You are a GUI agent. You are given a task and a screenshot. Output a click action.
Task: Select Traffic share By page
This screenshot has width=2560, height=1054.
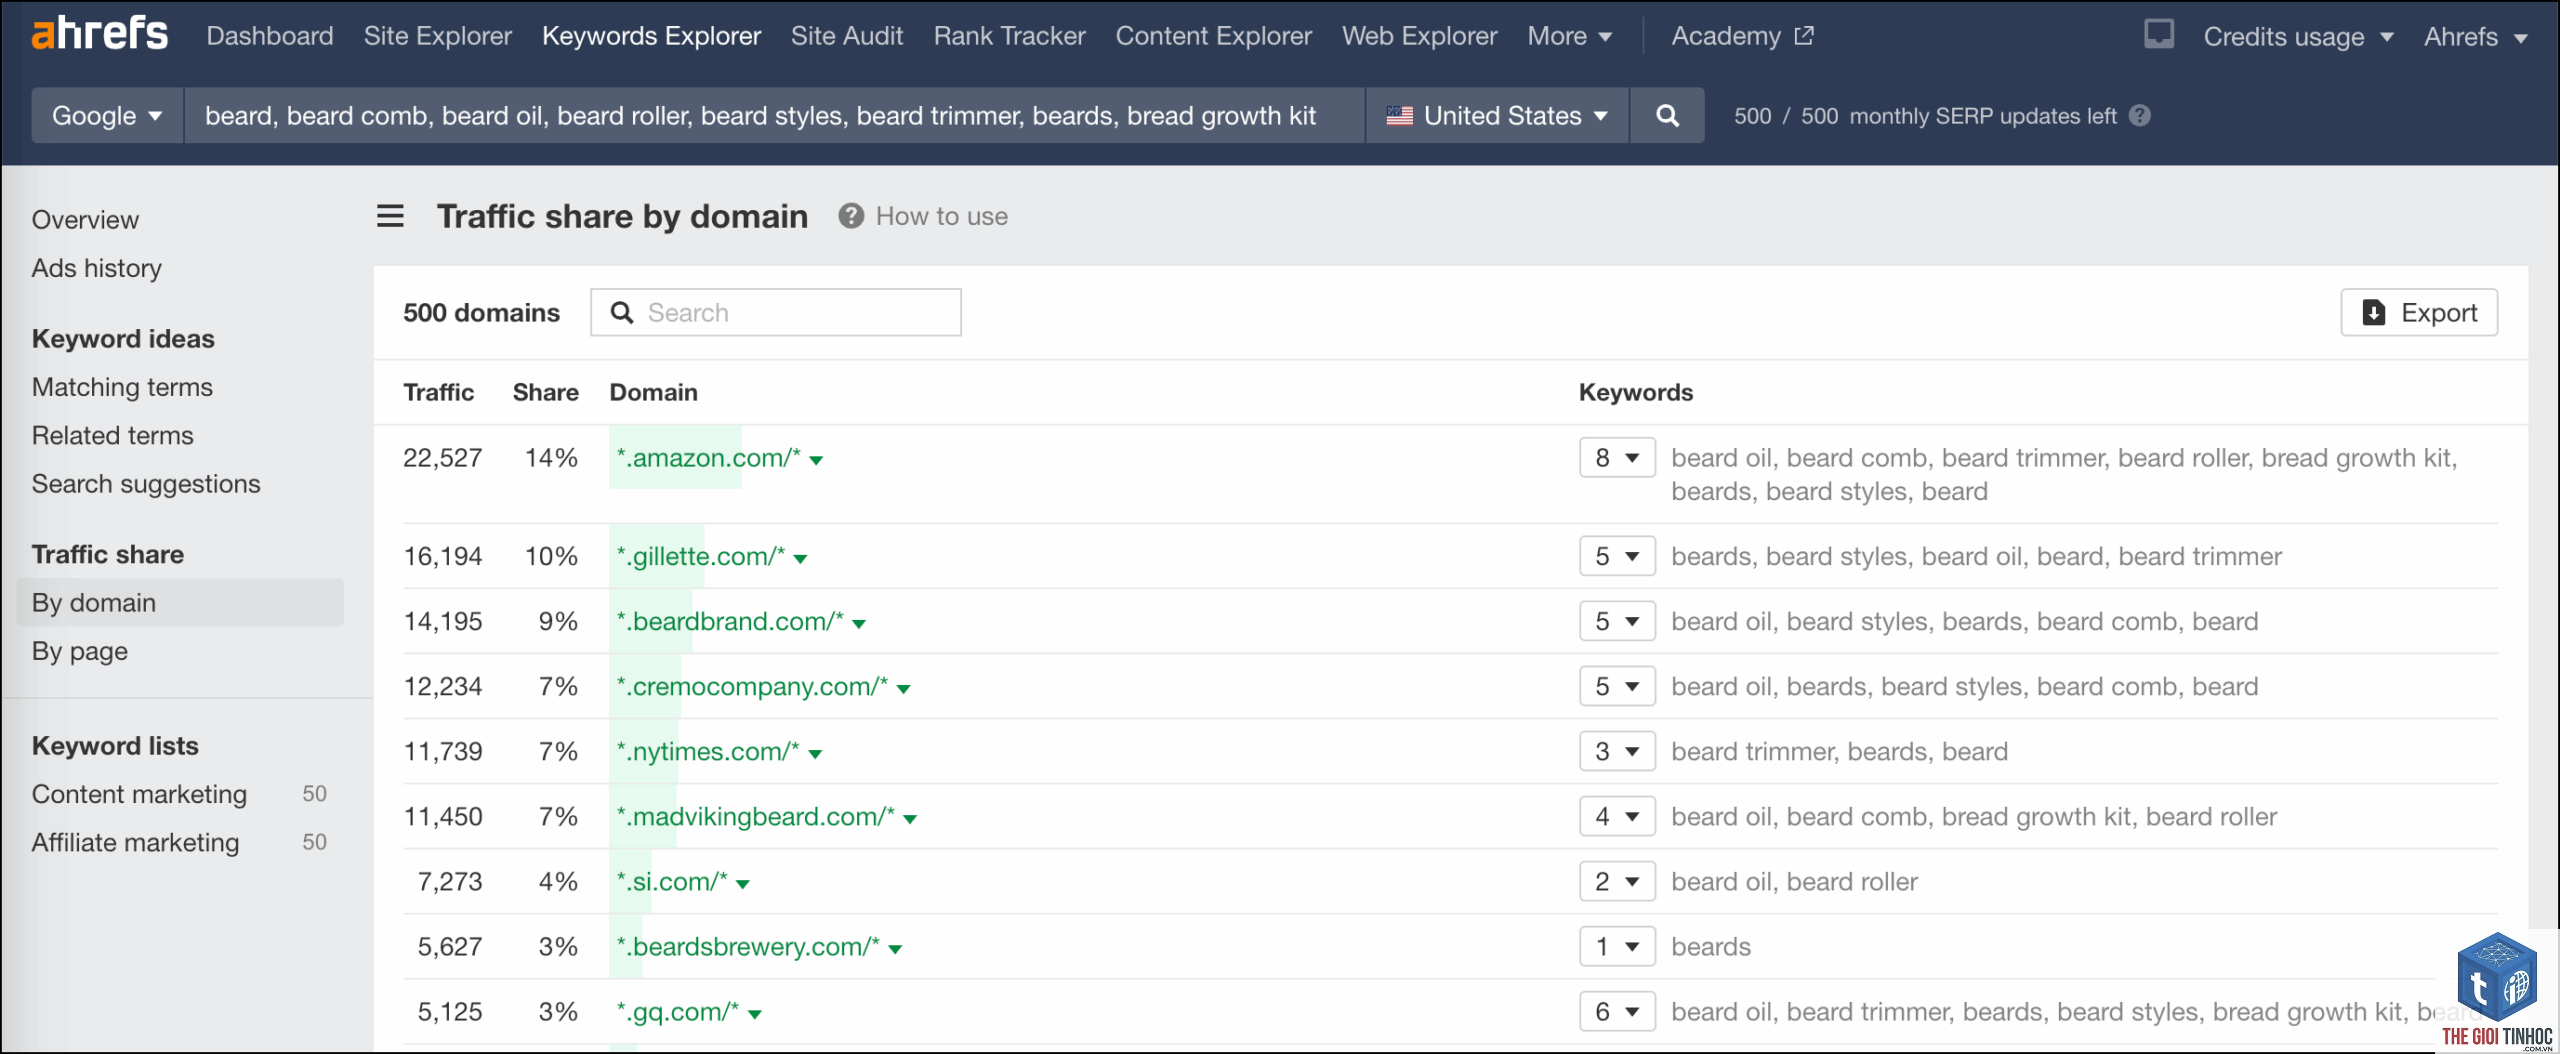pyautogui.click(x=80, y=651)
